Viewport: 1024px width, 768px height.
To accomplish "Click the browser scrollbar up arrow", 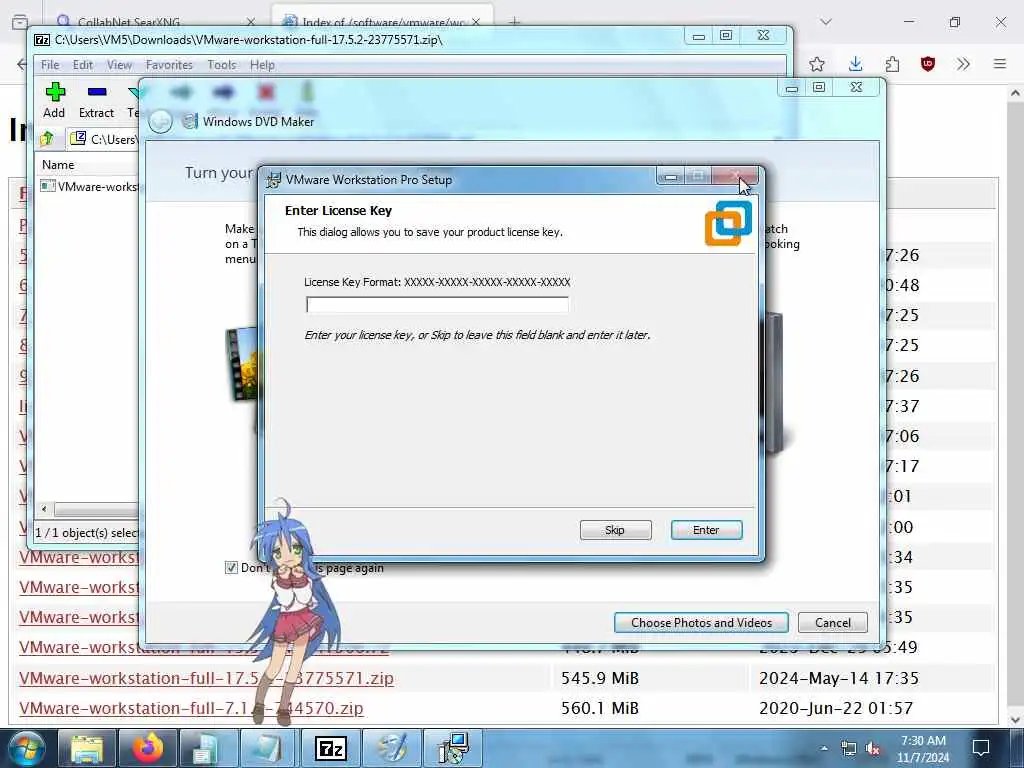I will [1015, 94].
